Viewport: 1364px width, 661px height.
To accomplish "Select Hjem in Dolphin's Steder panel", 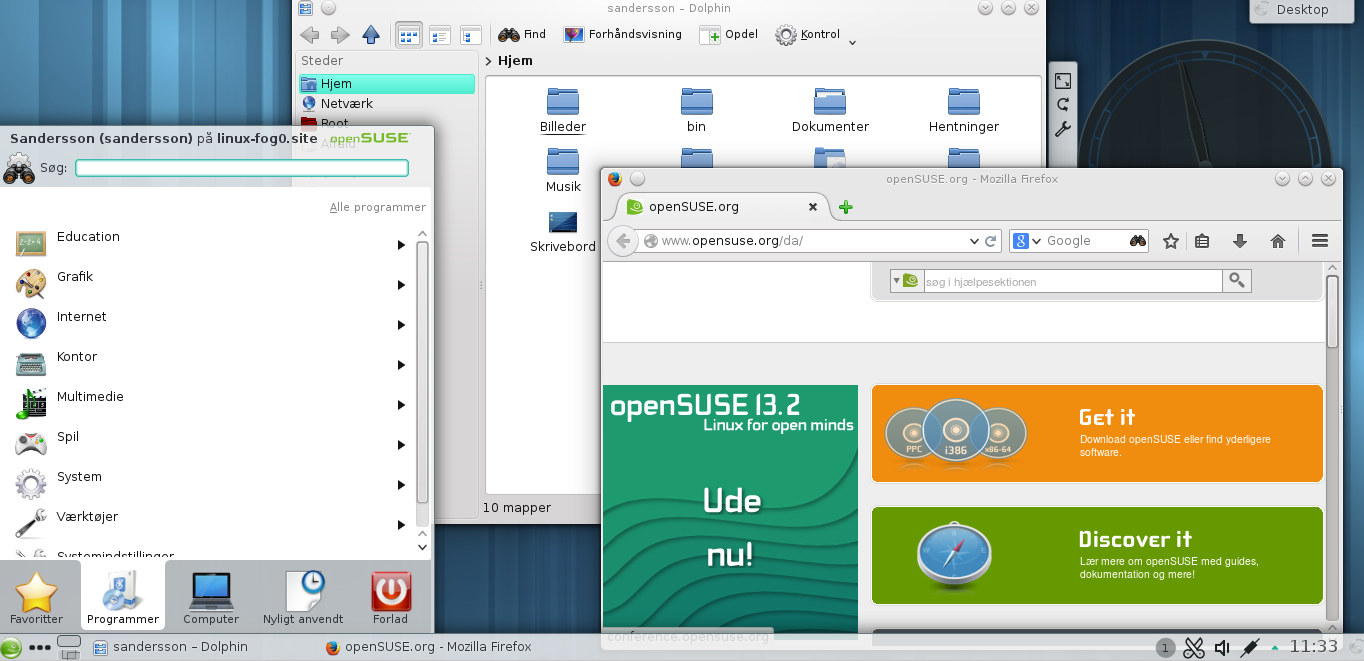I will pyautogui.click(x=386, y=84).
